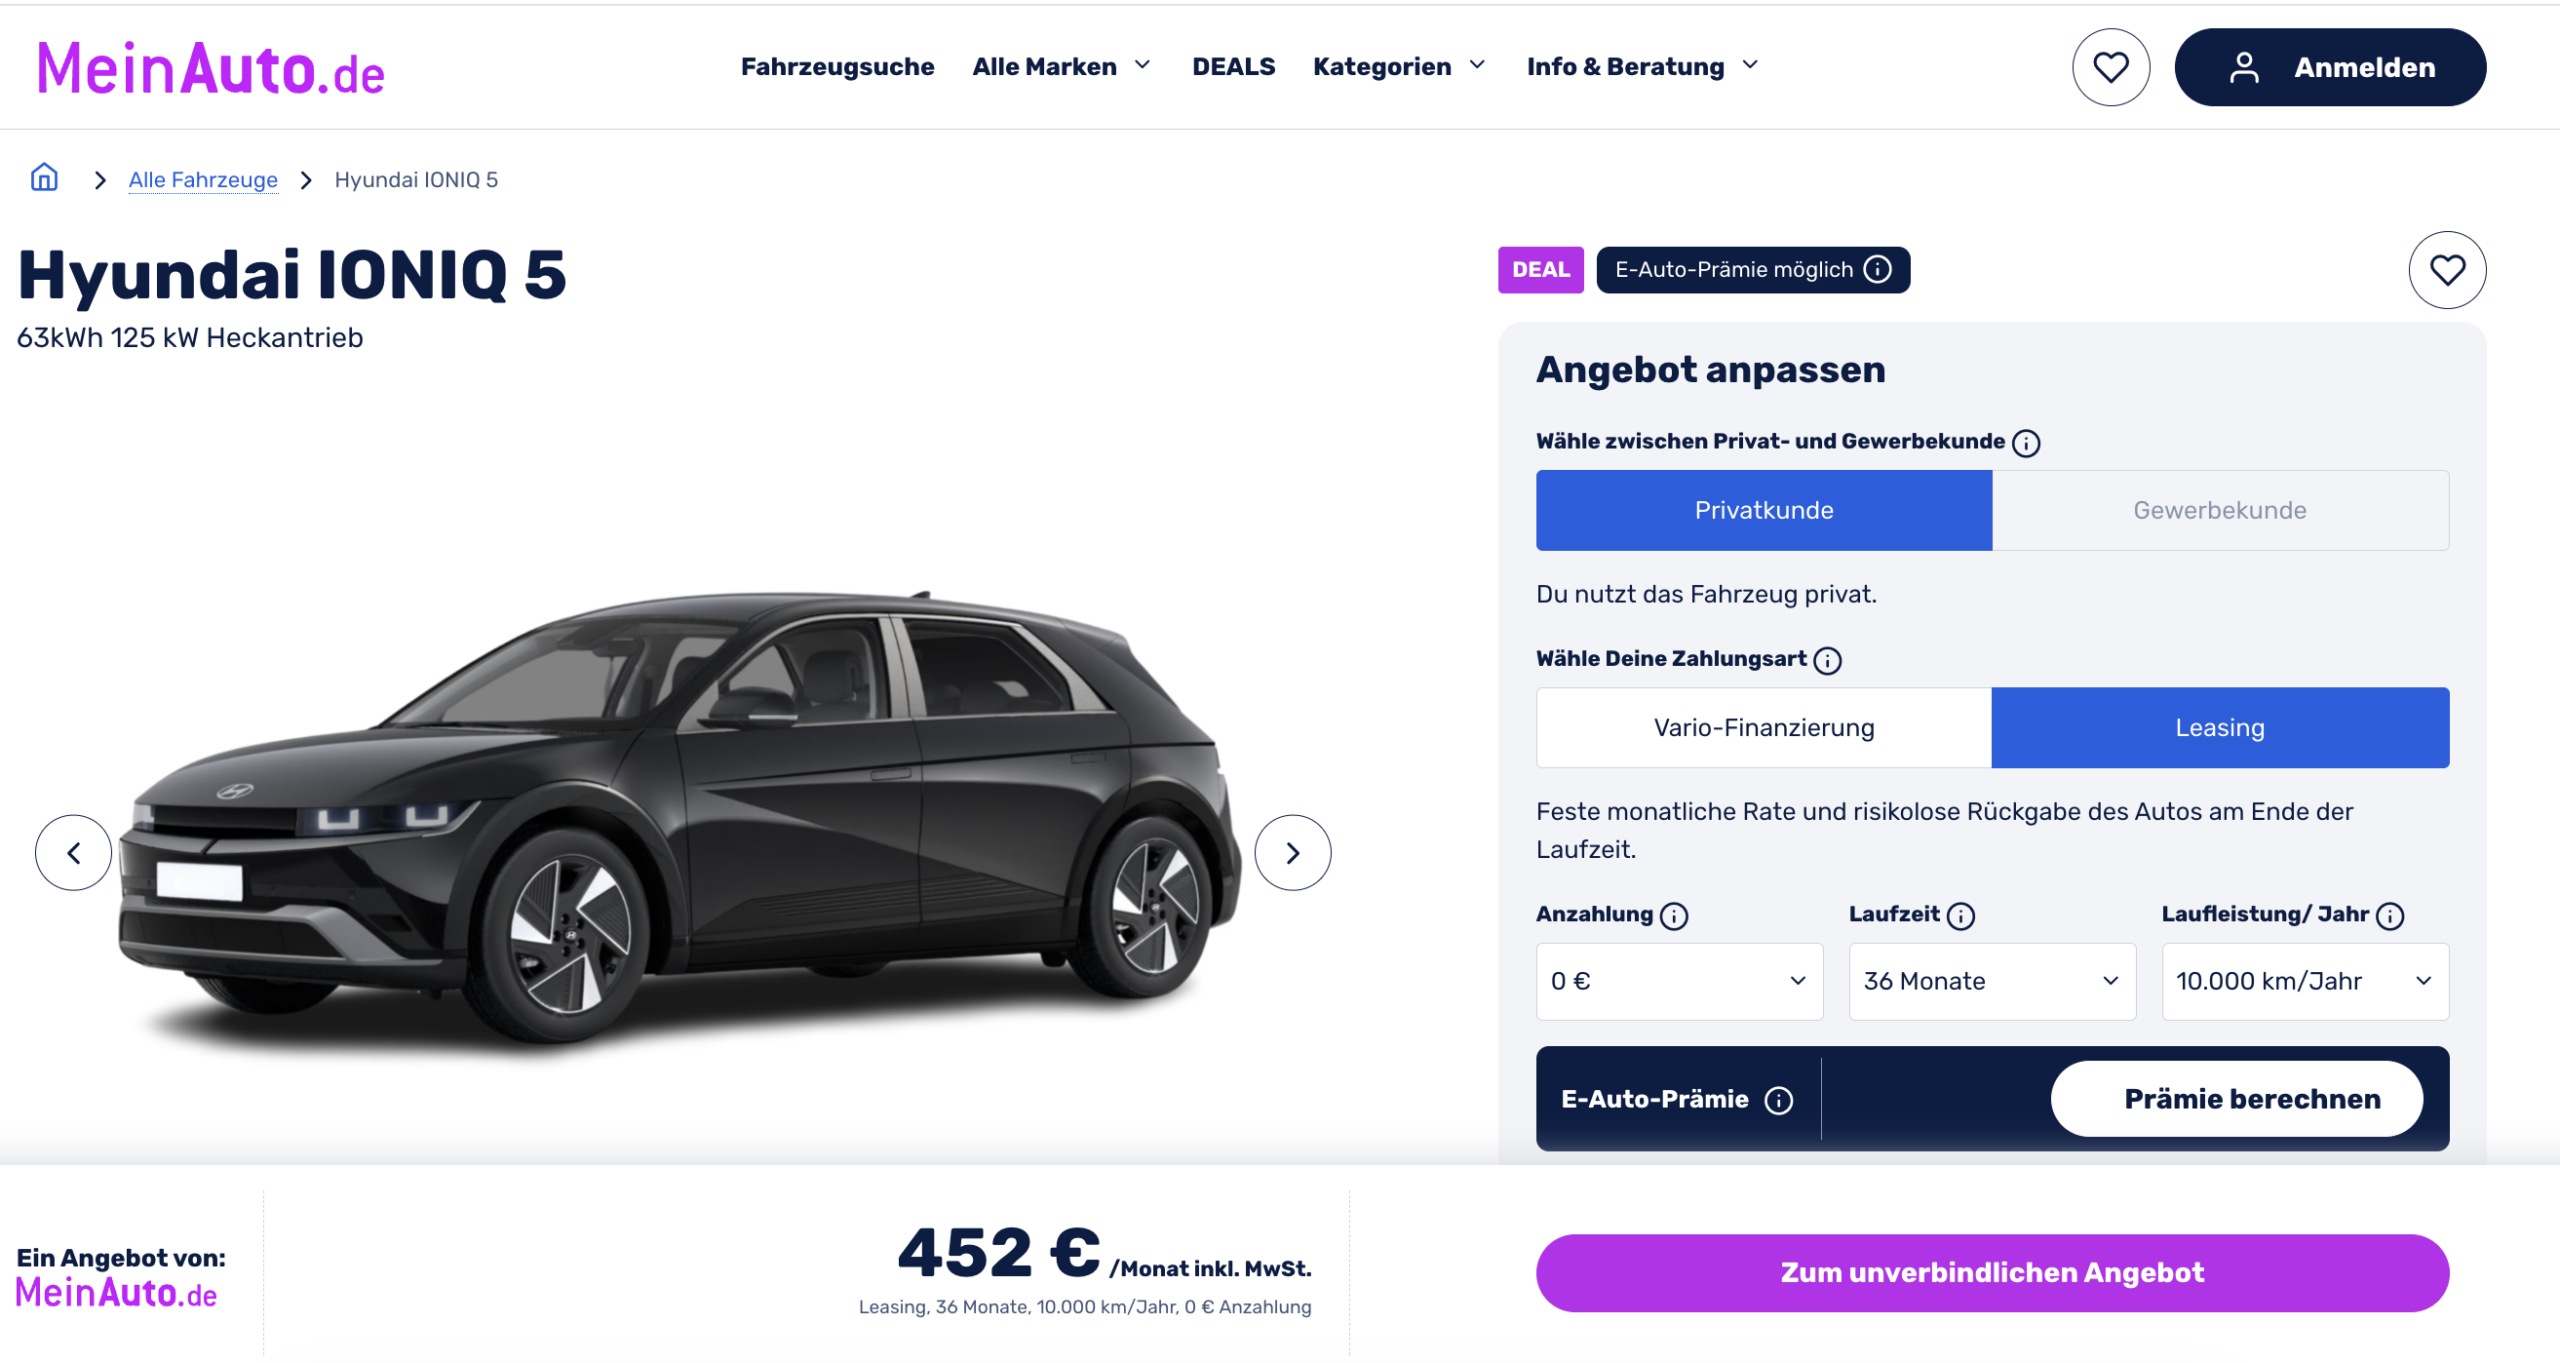The height and width of the screenshot is (1363, 2560).
Task: Save Hyundai IONIQ 5 to favorites heart
Action: click(2446, 270)
